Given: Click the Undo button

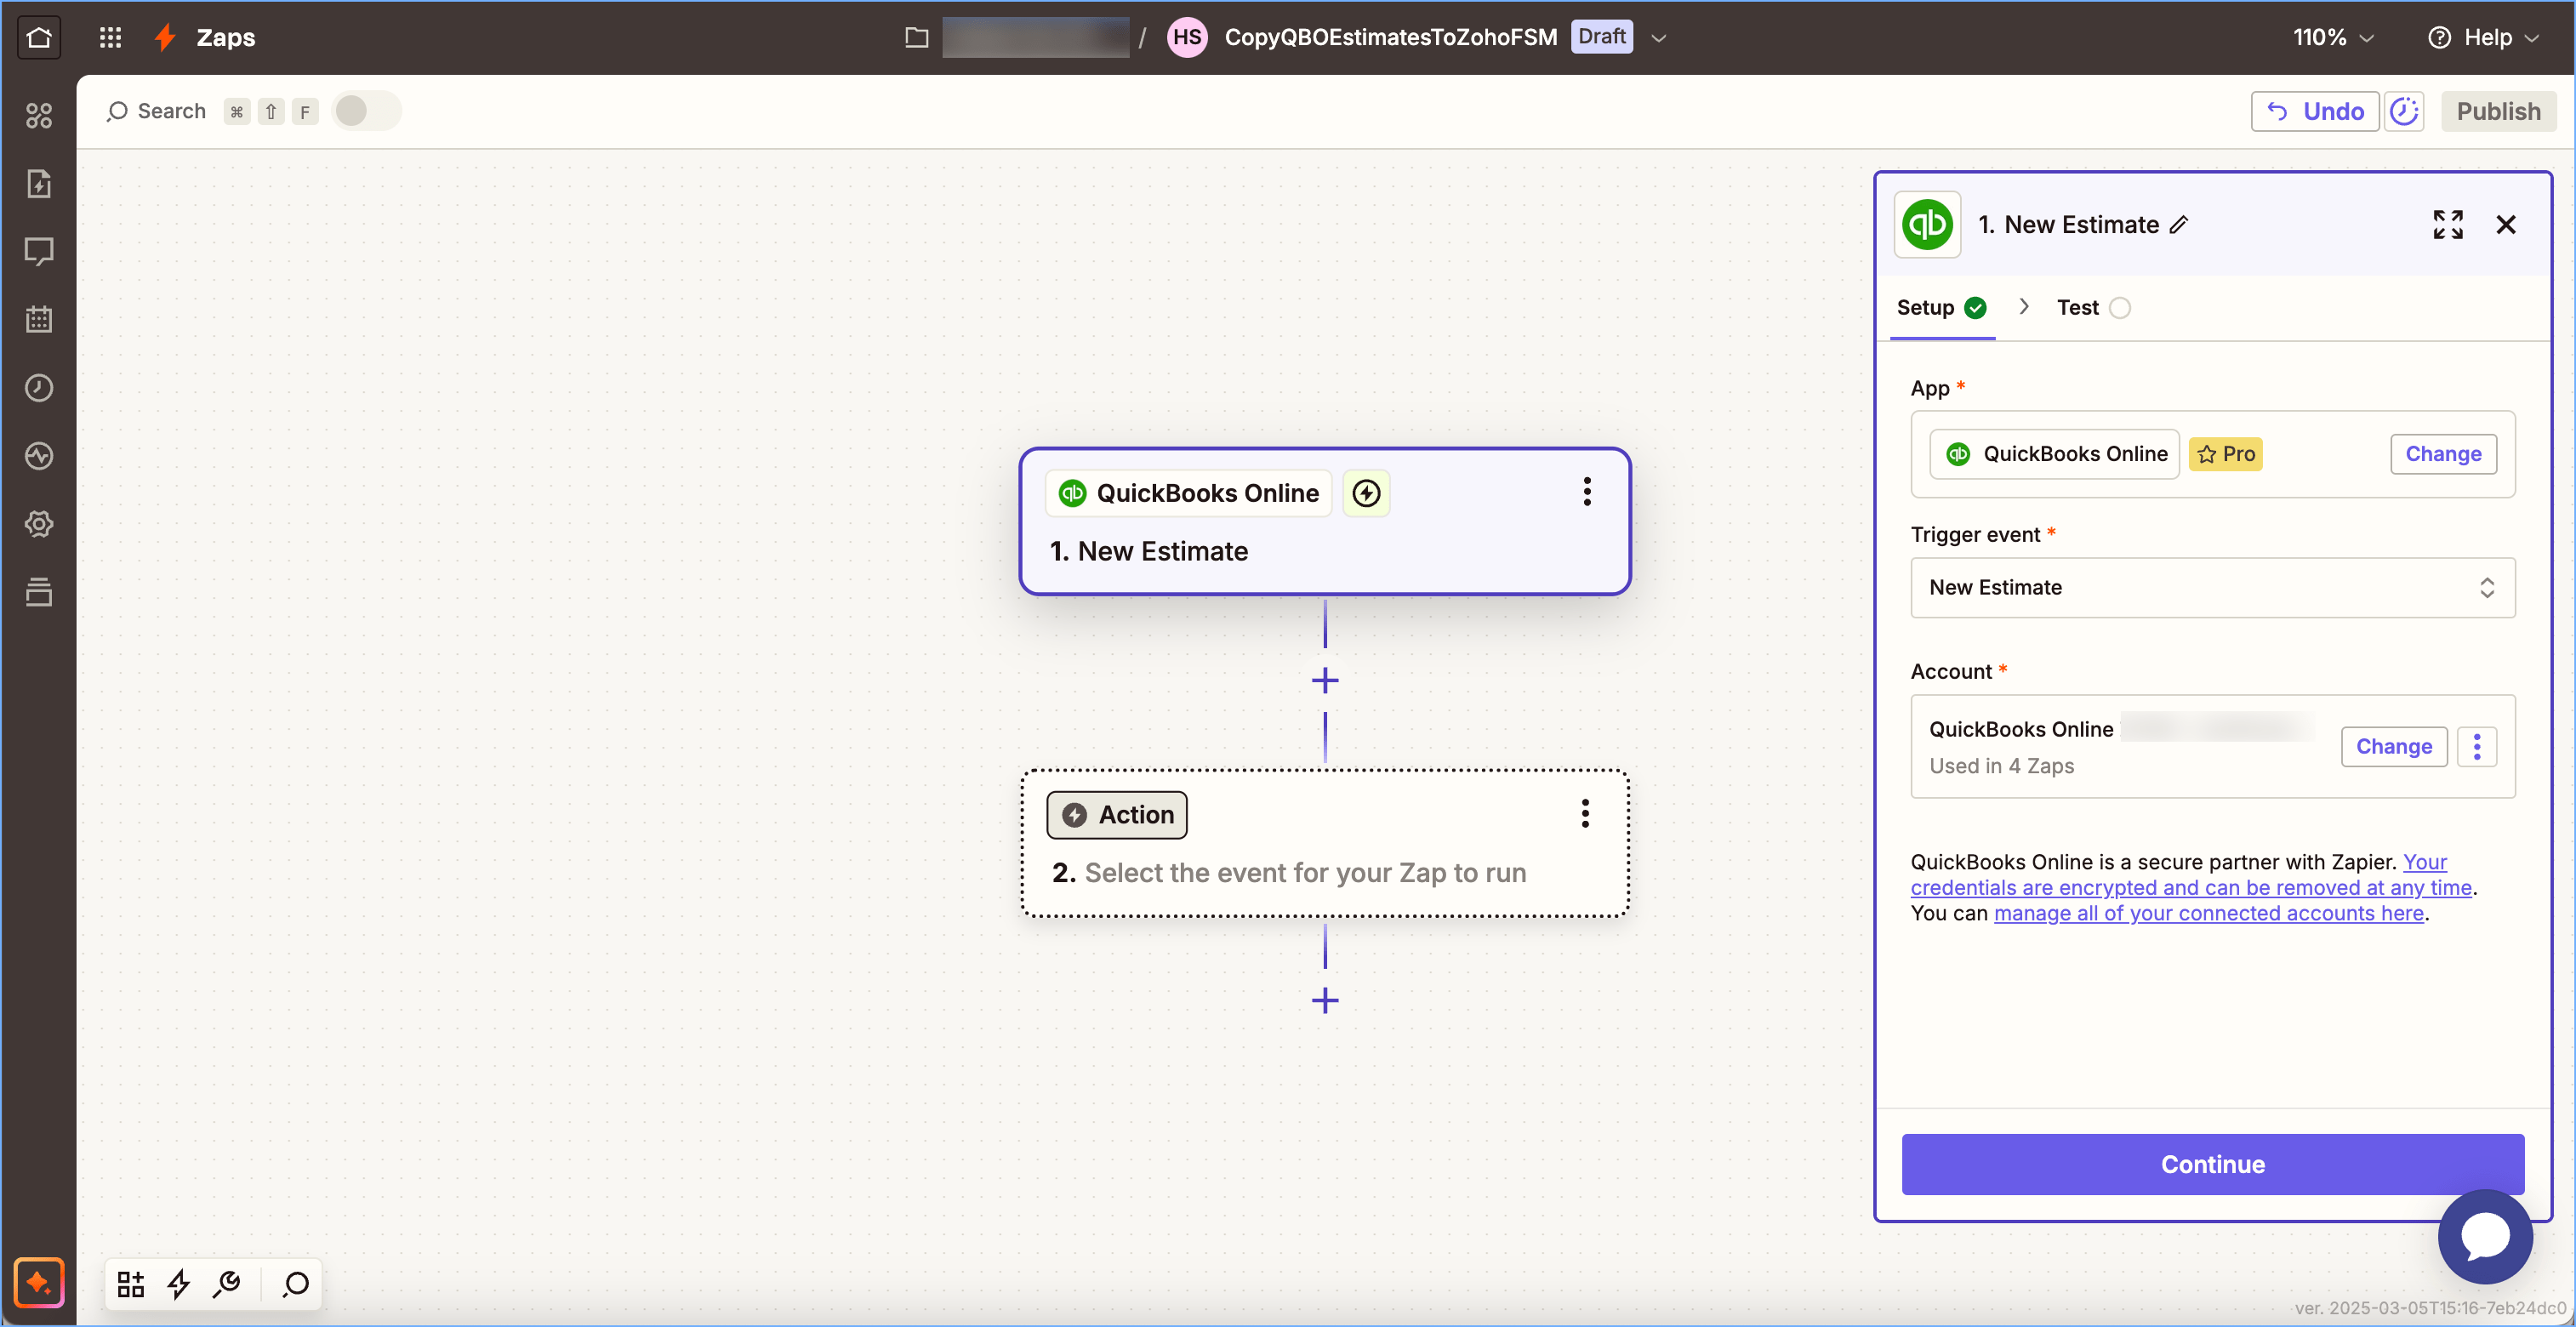Looking at the screenshot, I should tap(2314, 111).
